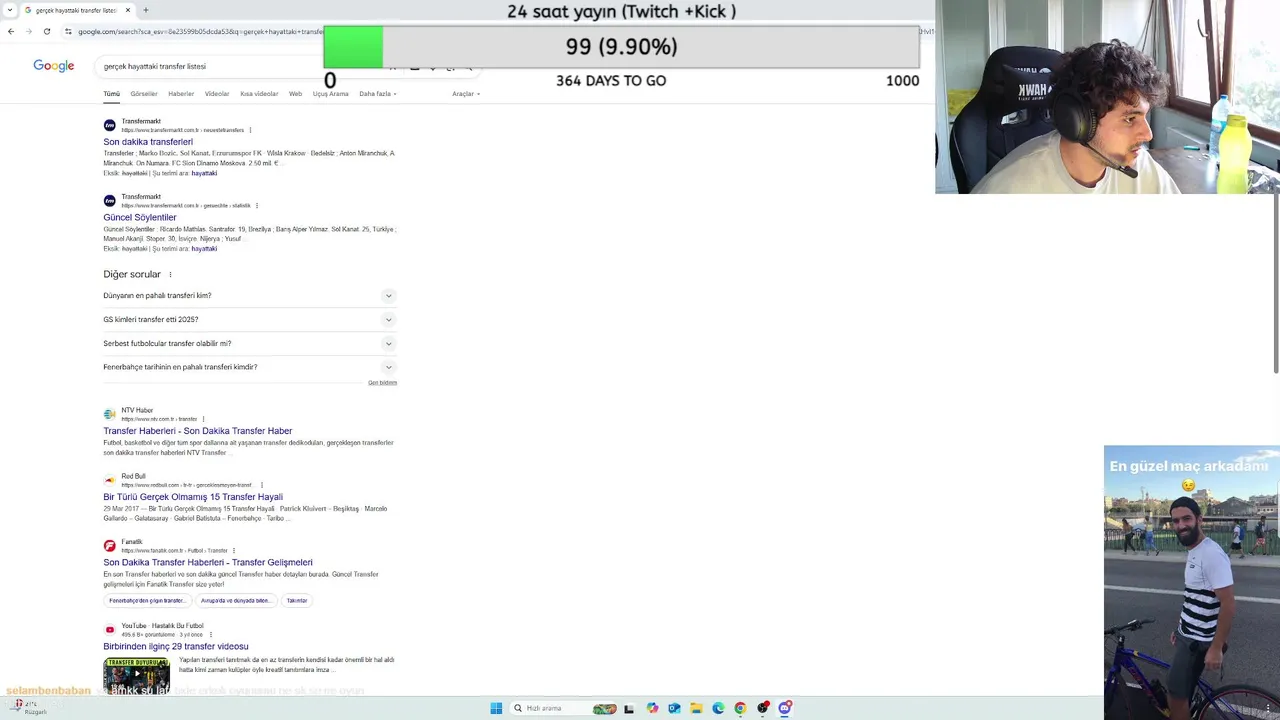The image size is (1280, 720).
Task: Open the 'Araçlar' dropdown
Action: 466,94
